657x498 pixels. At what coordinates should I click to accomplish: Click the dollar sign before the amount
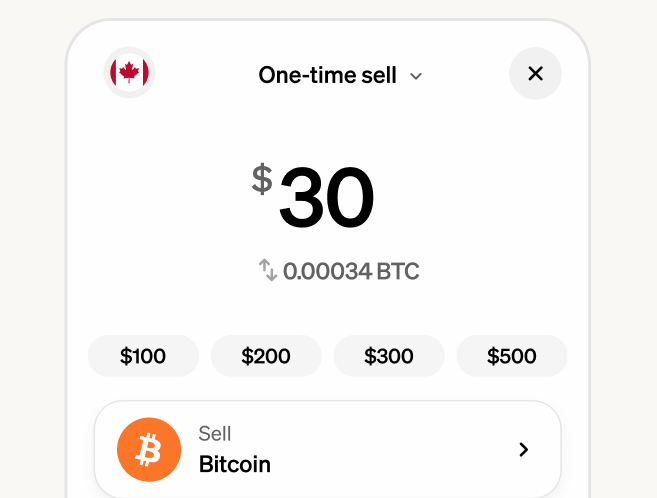(261, 180)
